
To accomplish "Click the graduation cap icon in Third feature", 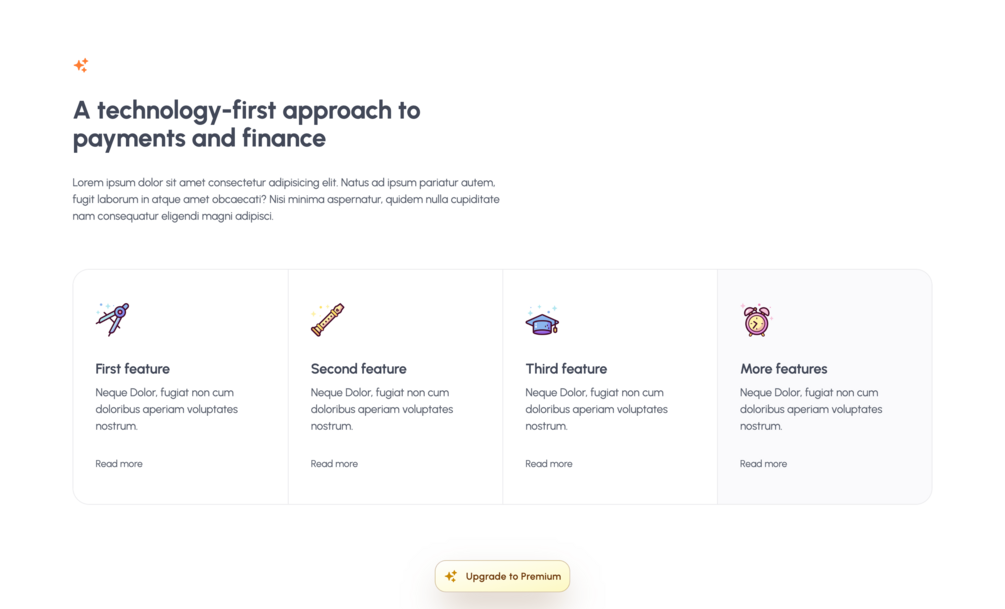I will (x=542, y=320).
